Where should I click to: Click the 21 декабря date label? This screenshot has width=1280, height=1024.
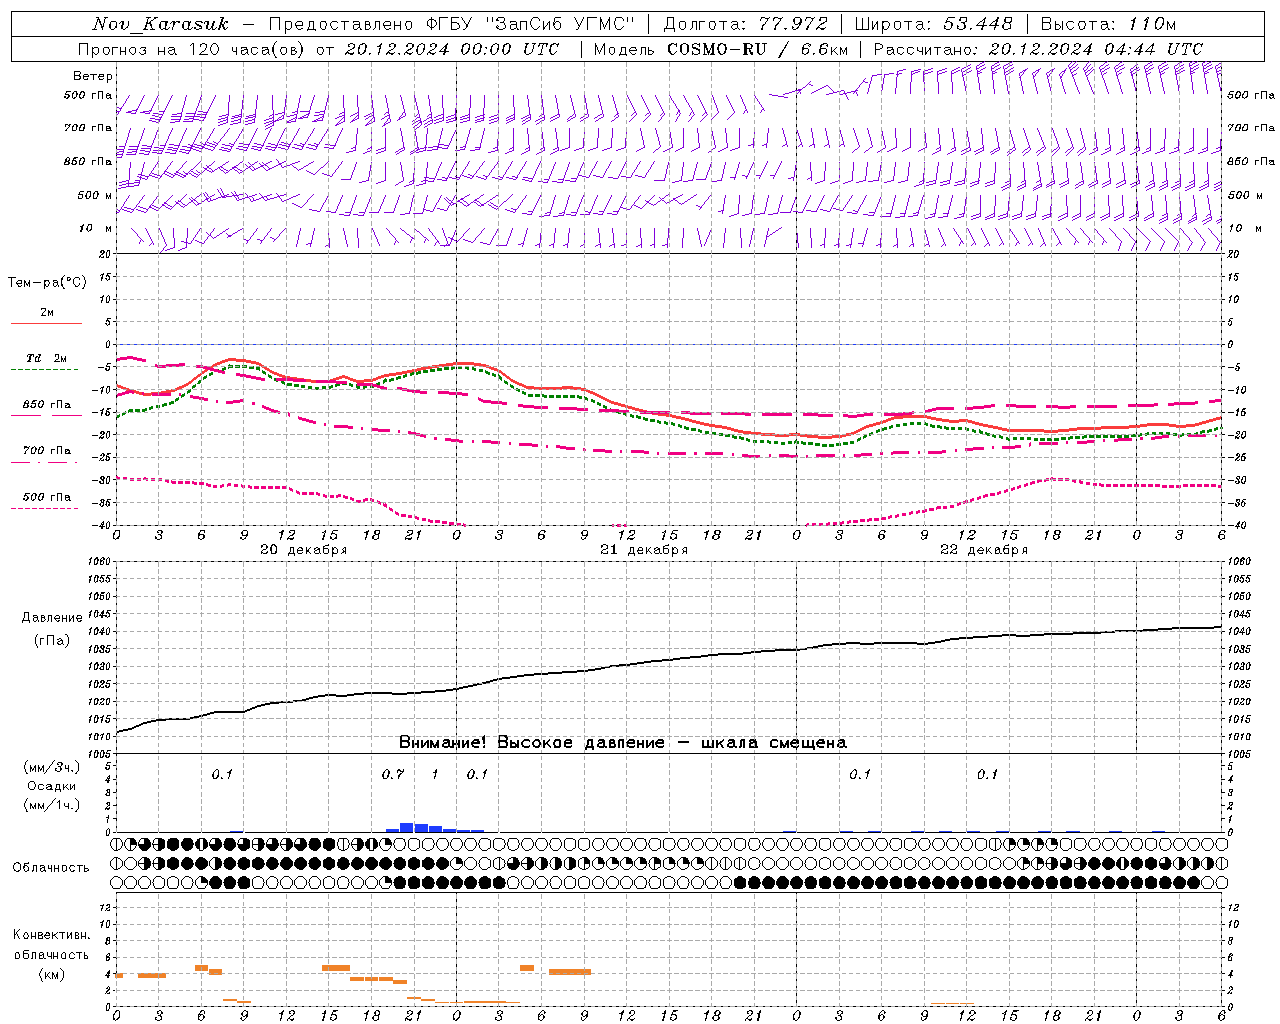[x=643, y=550]
